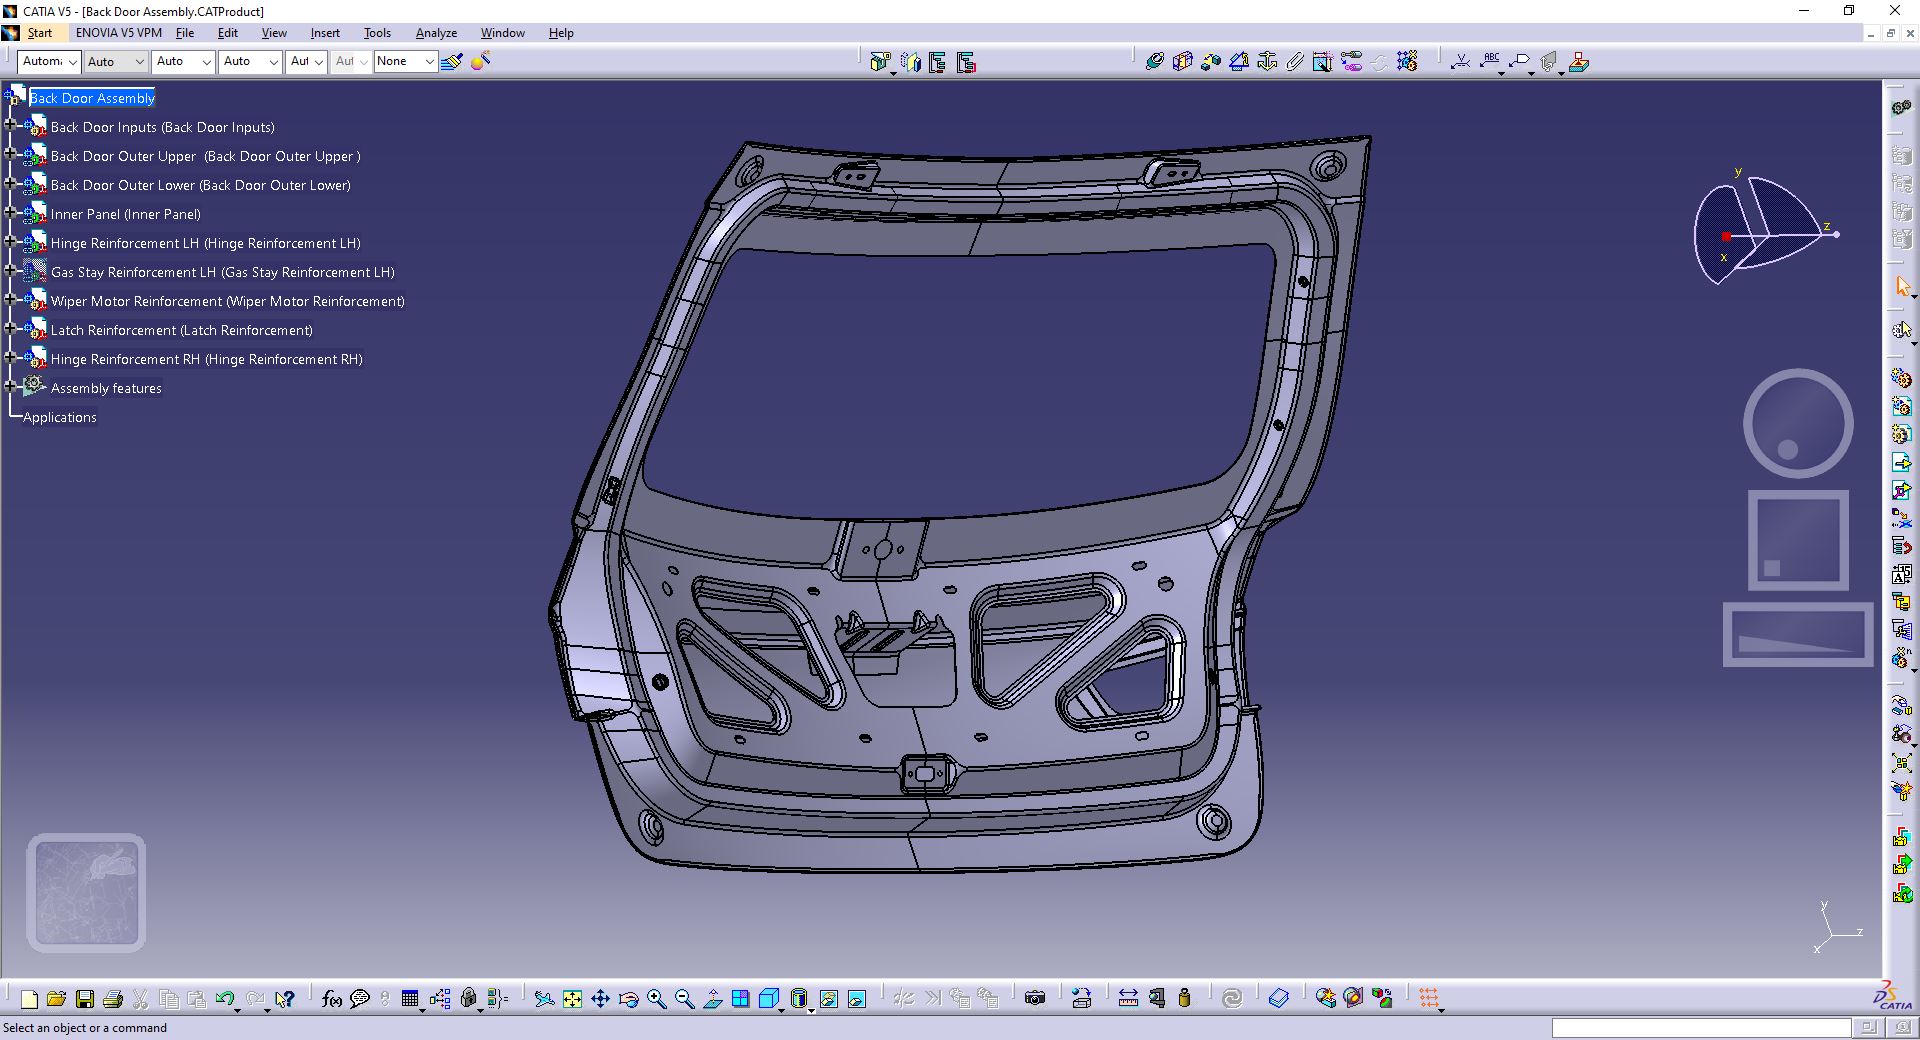Expand the Inner Panel tree node
This screenshot has height=1040, width=1920.
[10, 213]
